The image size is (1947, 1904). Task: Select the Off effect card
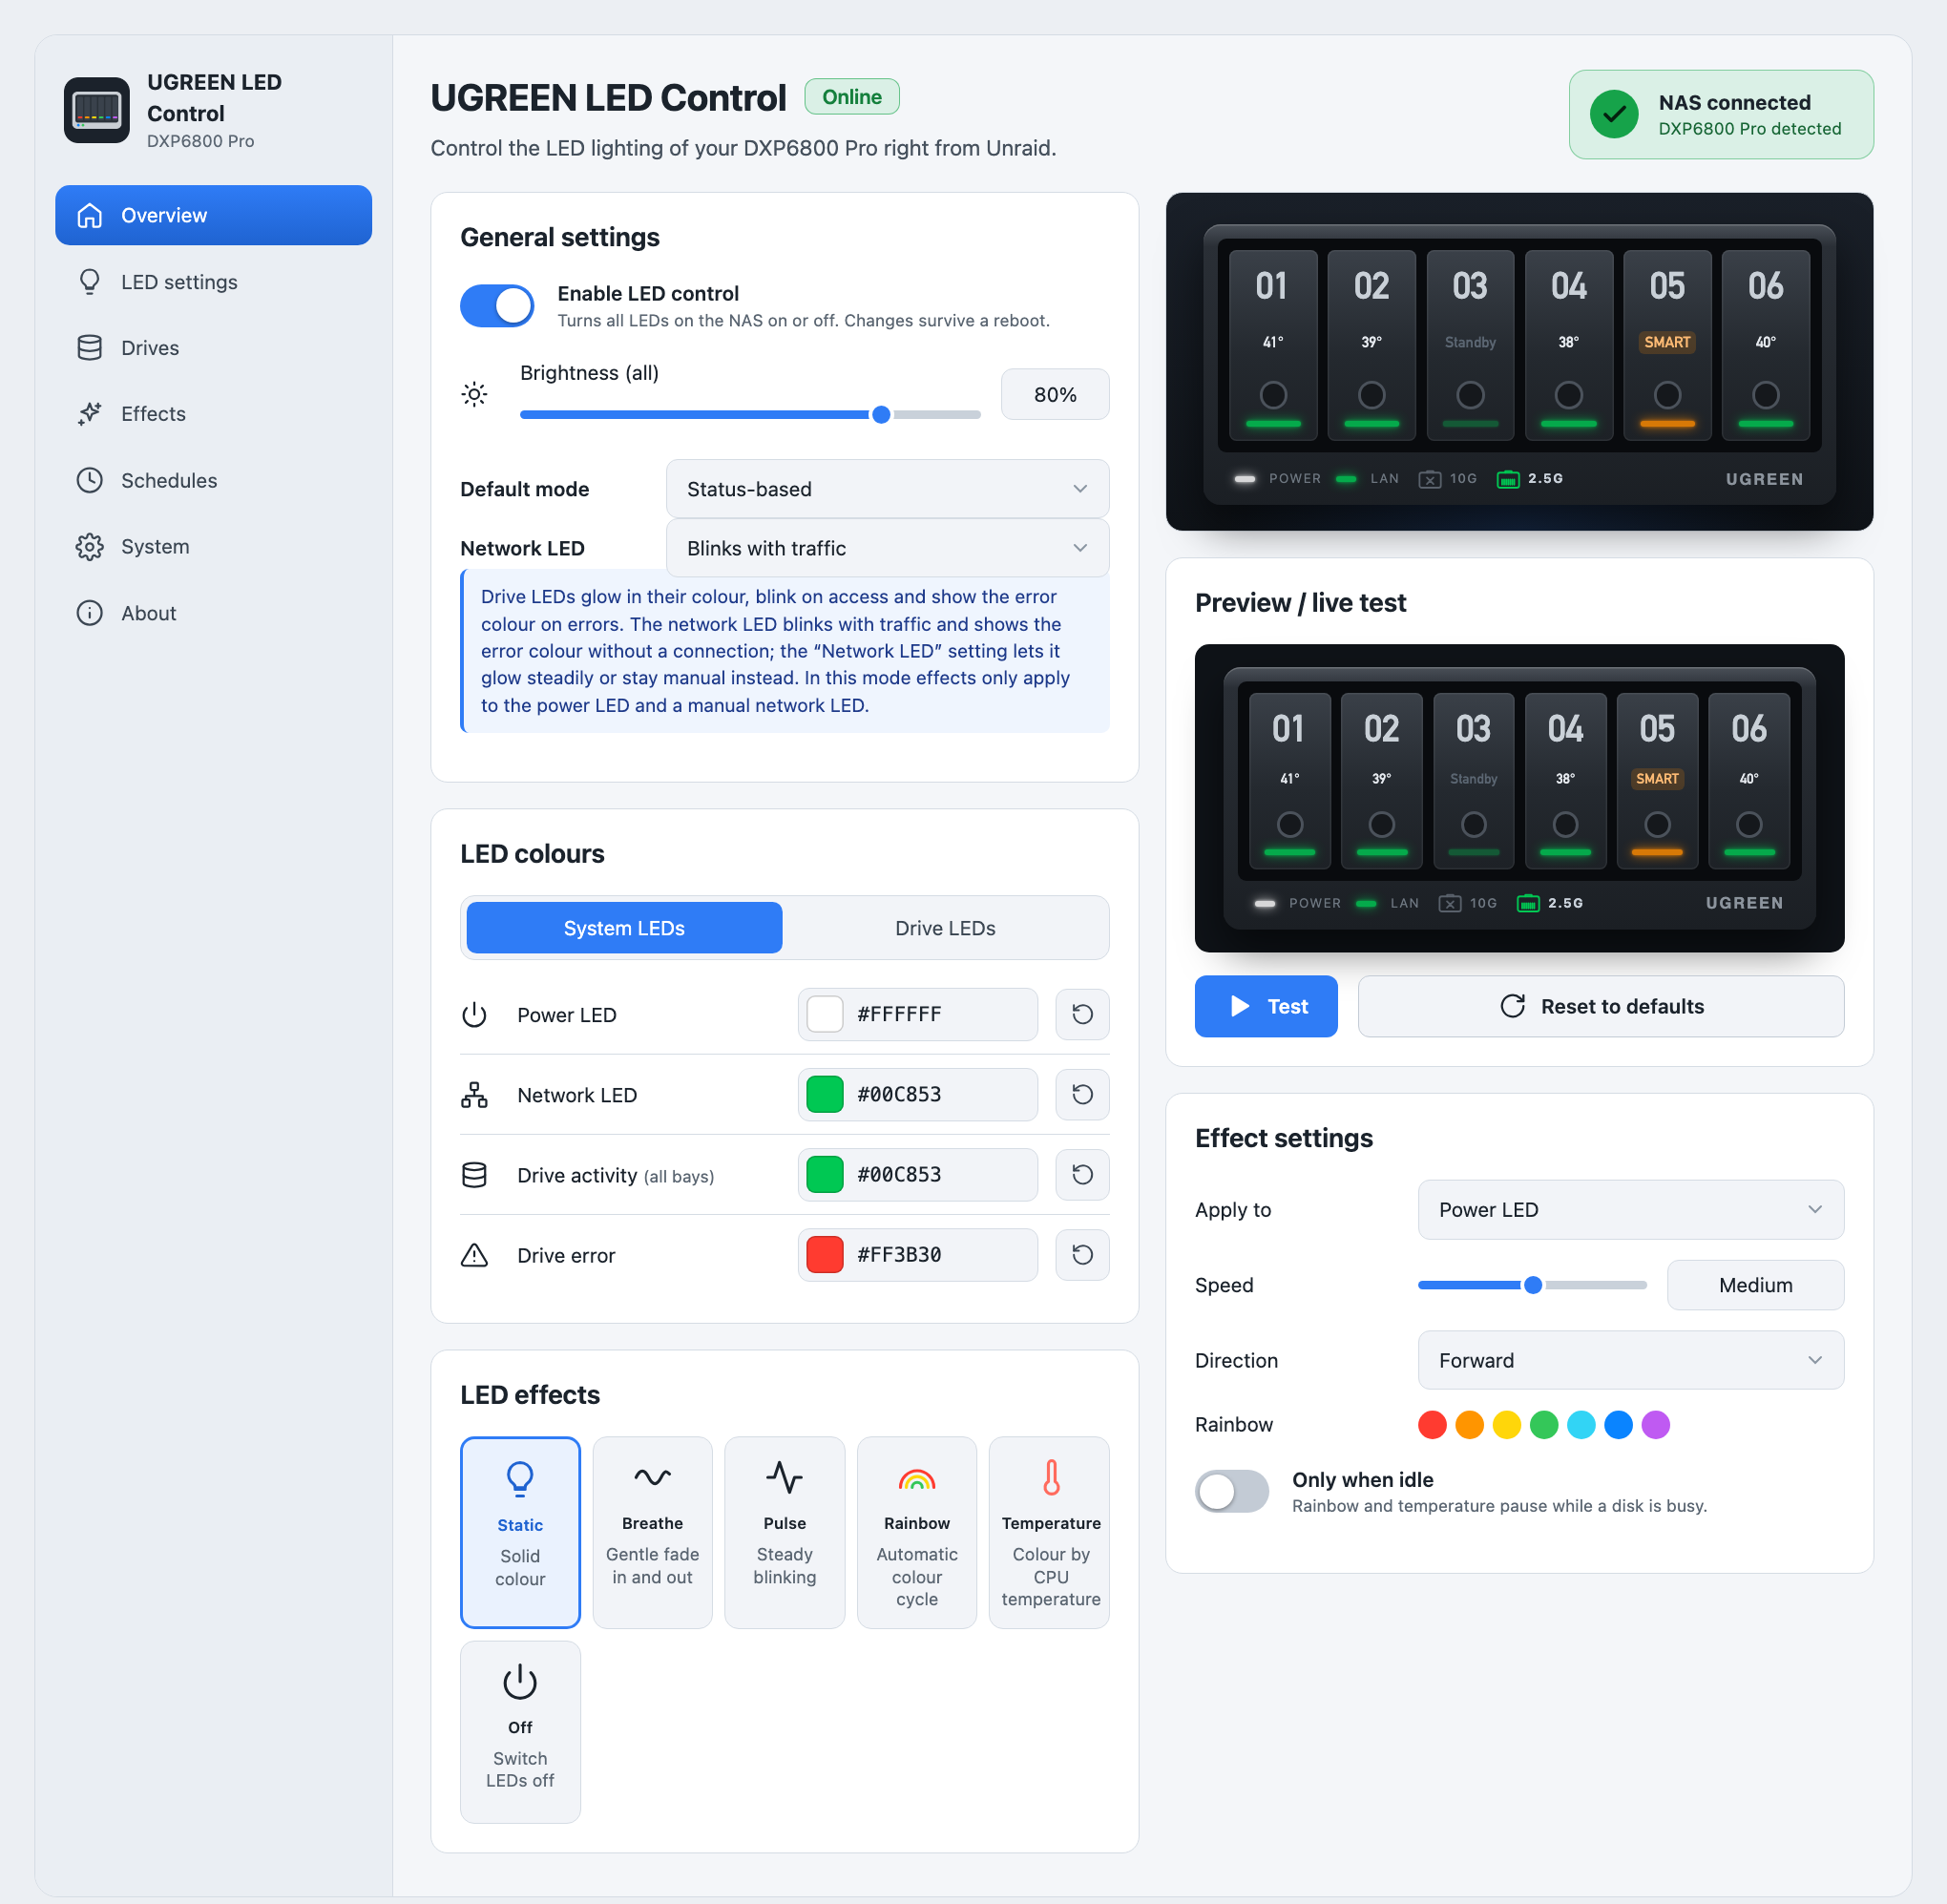(x=520, y=1731)
